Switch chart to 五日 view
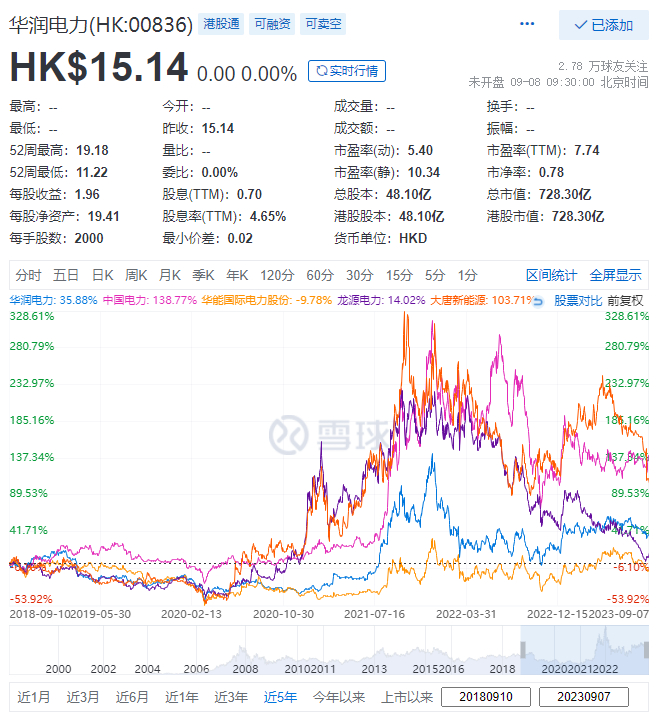The height and width of the screenshot is (713, 658). coord(66,275)
